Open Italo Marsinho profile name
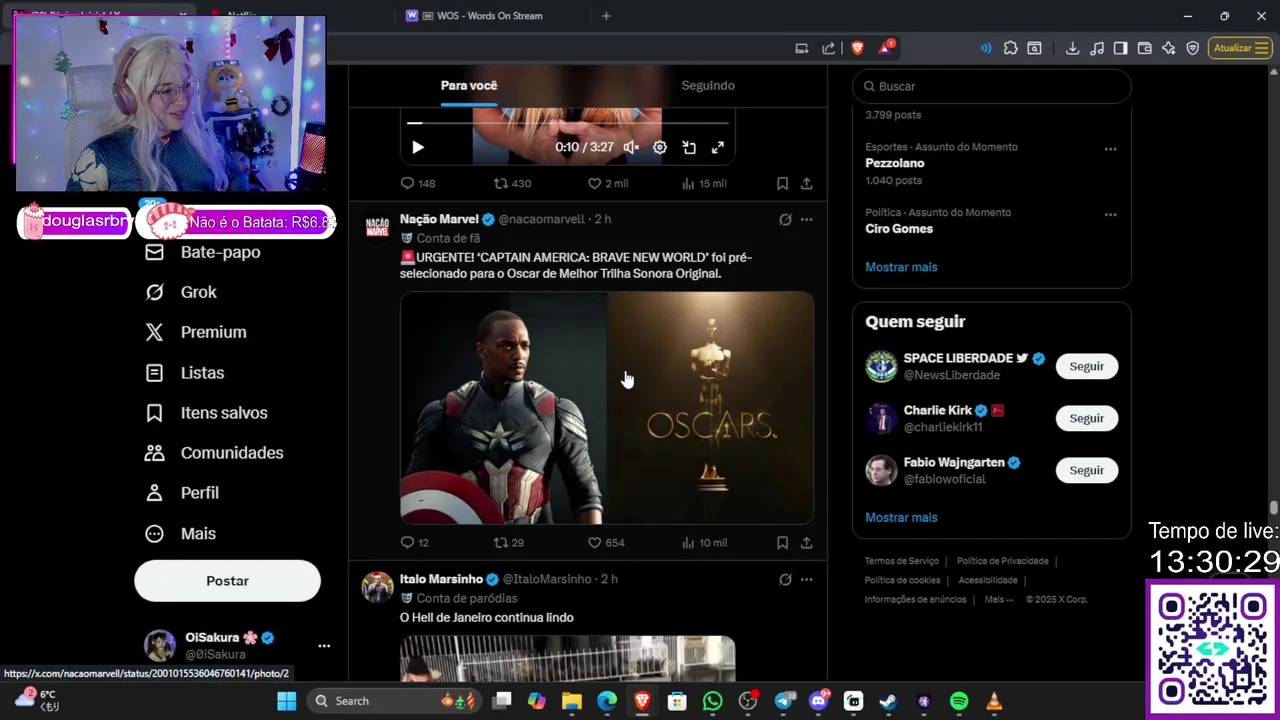Viewport: 1280px width, 720px height. pos(441,579)
